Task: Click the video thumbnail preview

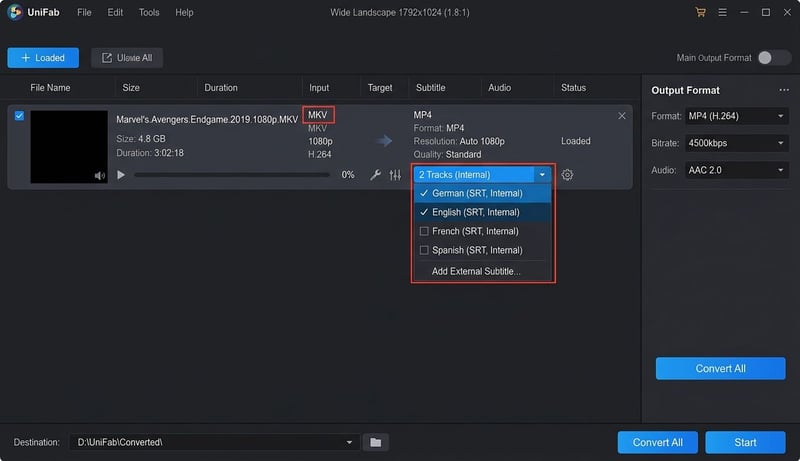Action: [x=69, y=147]
